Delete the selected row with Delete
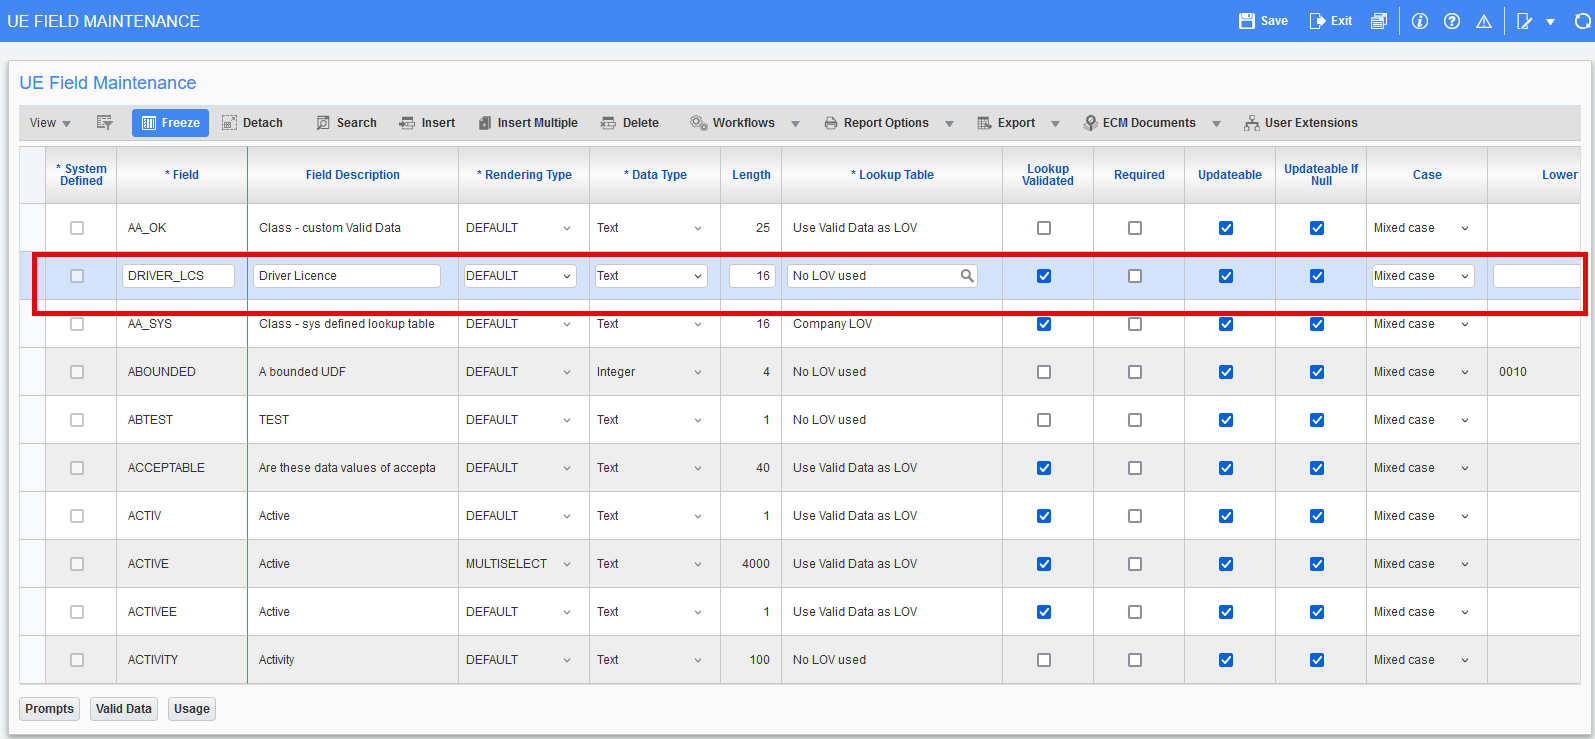Screen dimensions: 1595x739 coord(630,123)
